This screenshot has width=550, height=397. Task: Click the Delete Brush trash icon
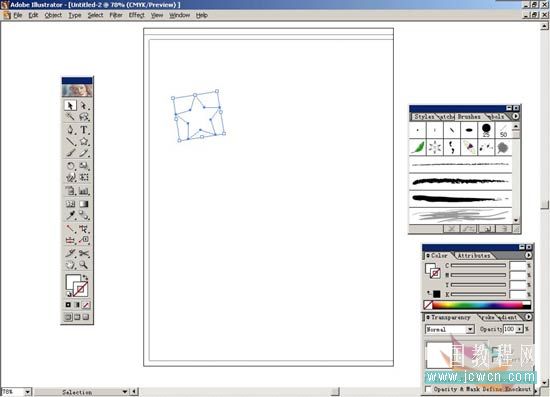pos(504,229)
